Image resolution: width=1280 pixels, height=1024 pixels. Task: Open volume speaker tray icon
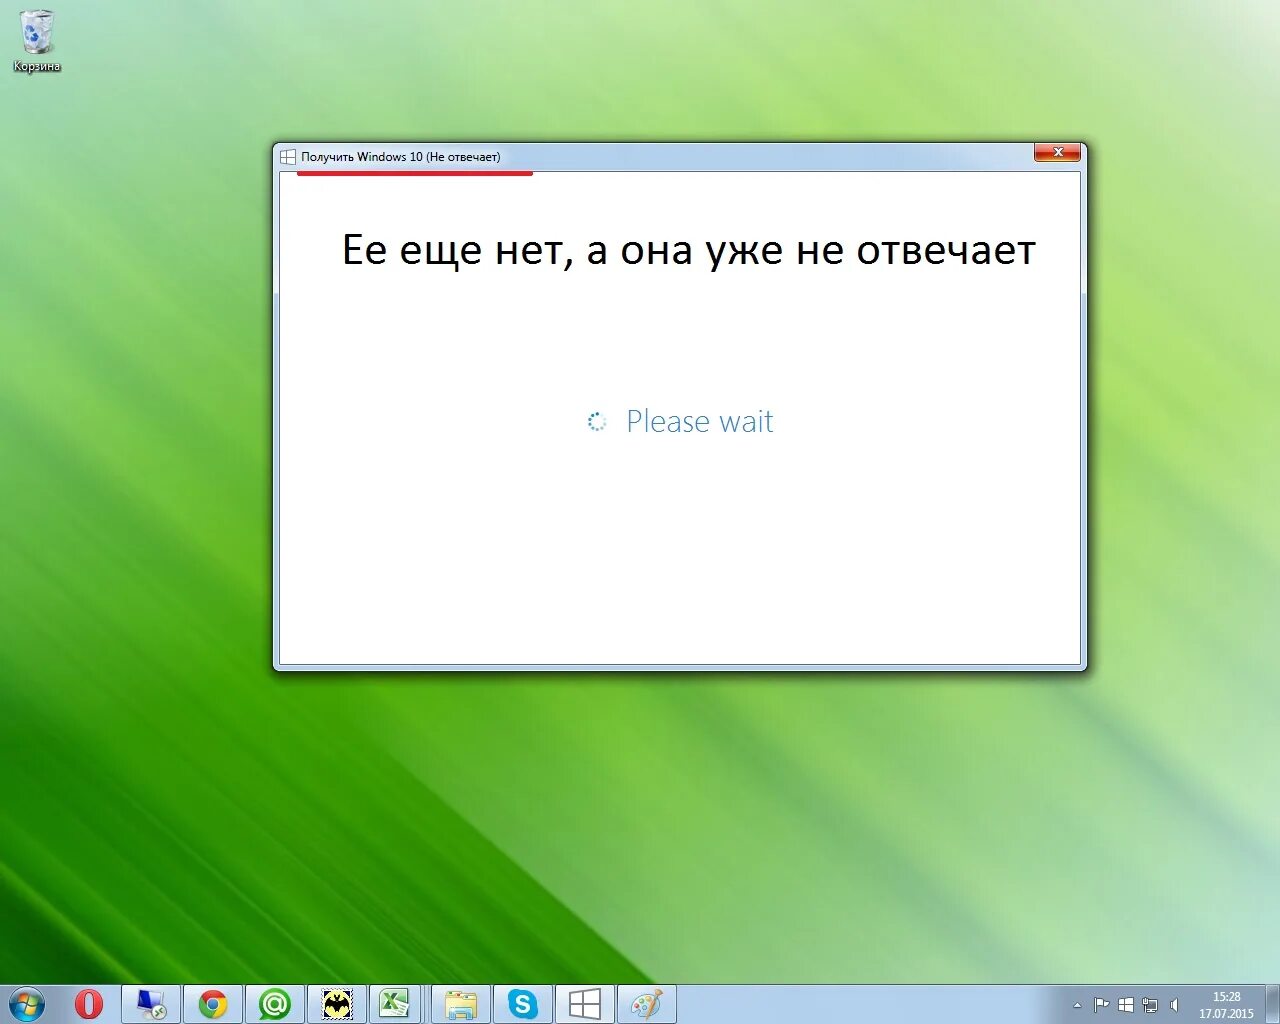(x=1175, y=1005)
